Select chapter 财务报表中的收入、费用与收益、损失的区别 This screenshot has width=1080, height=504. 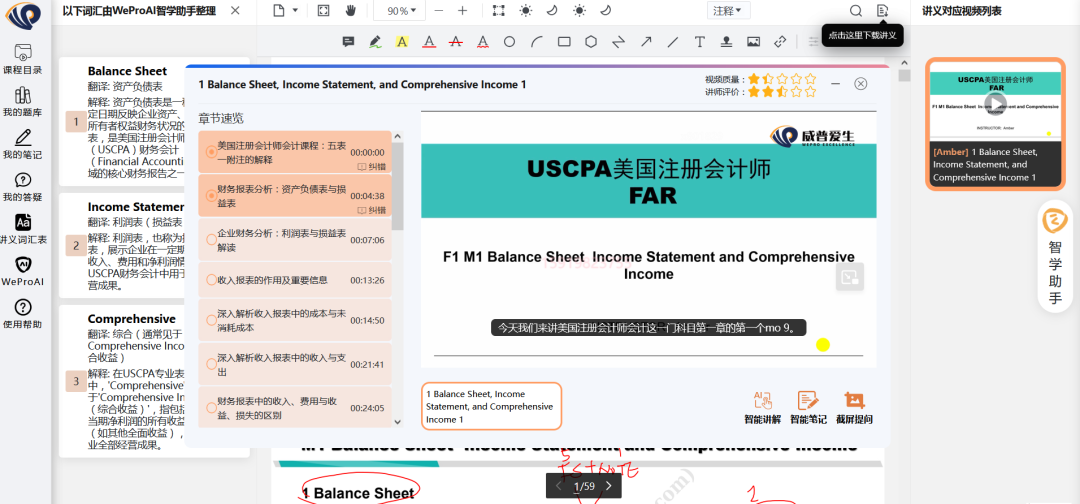tap(294, 408)
